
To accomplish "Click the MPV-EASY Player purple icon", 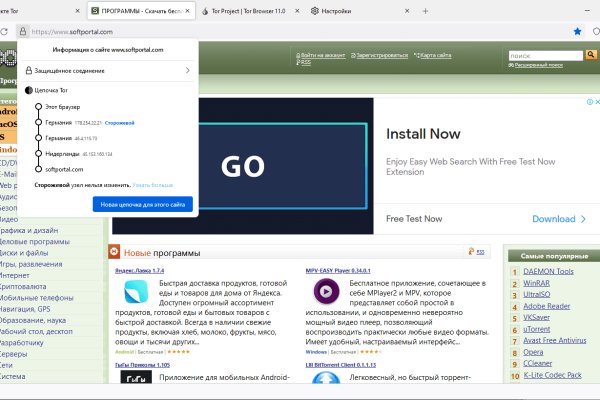I will click(324, 291).
